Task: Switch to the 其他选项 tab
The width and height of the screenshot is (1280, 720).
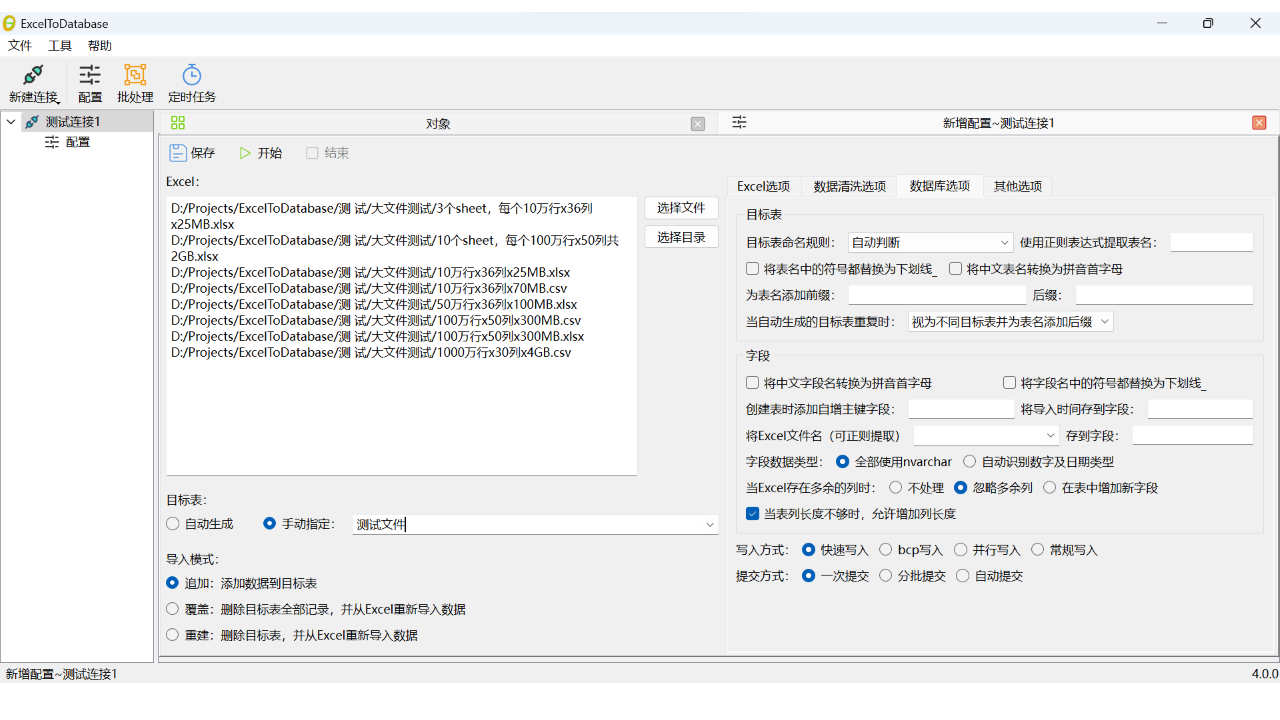Action: [x=1017, y=186]
